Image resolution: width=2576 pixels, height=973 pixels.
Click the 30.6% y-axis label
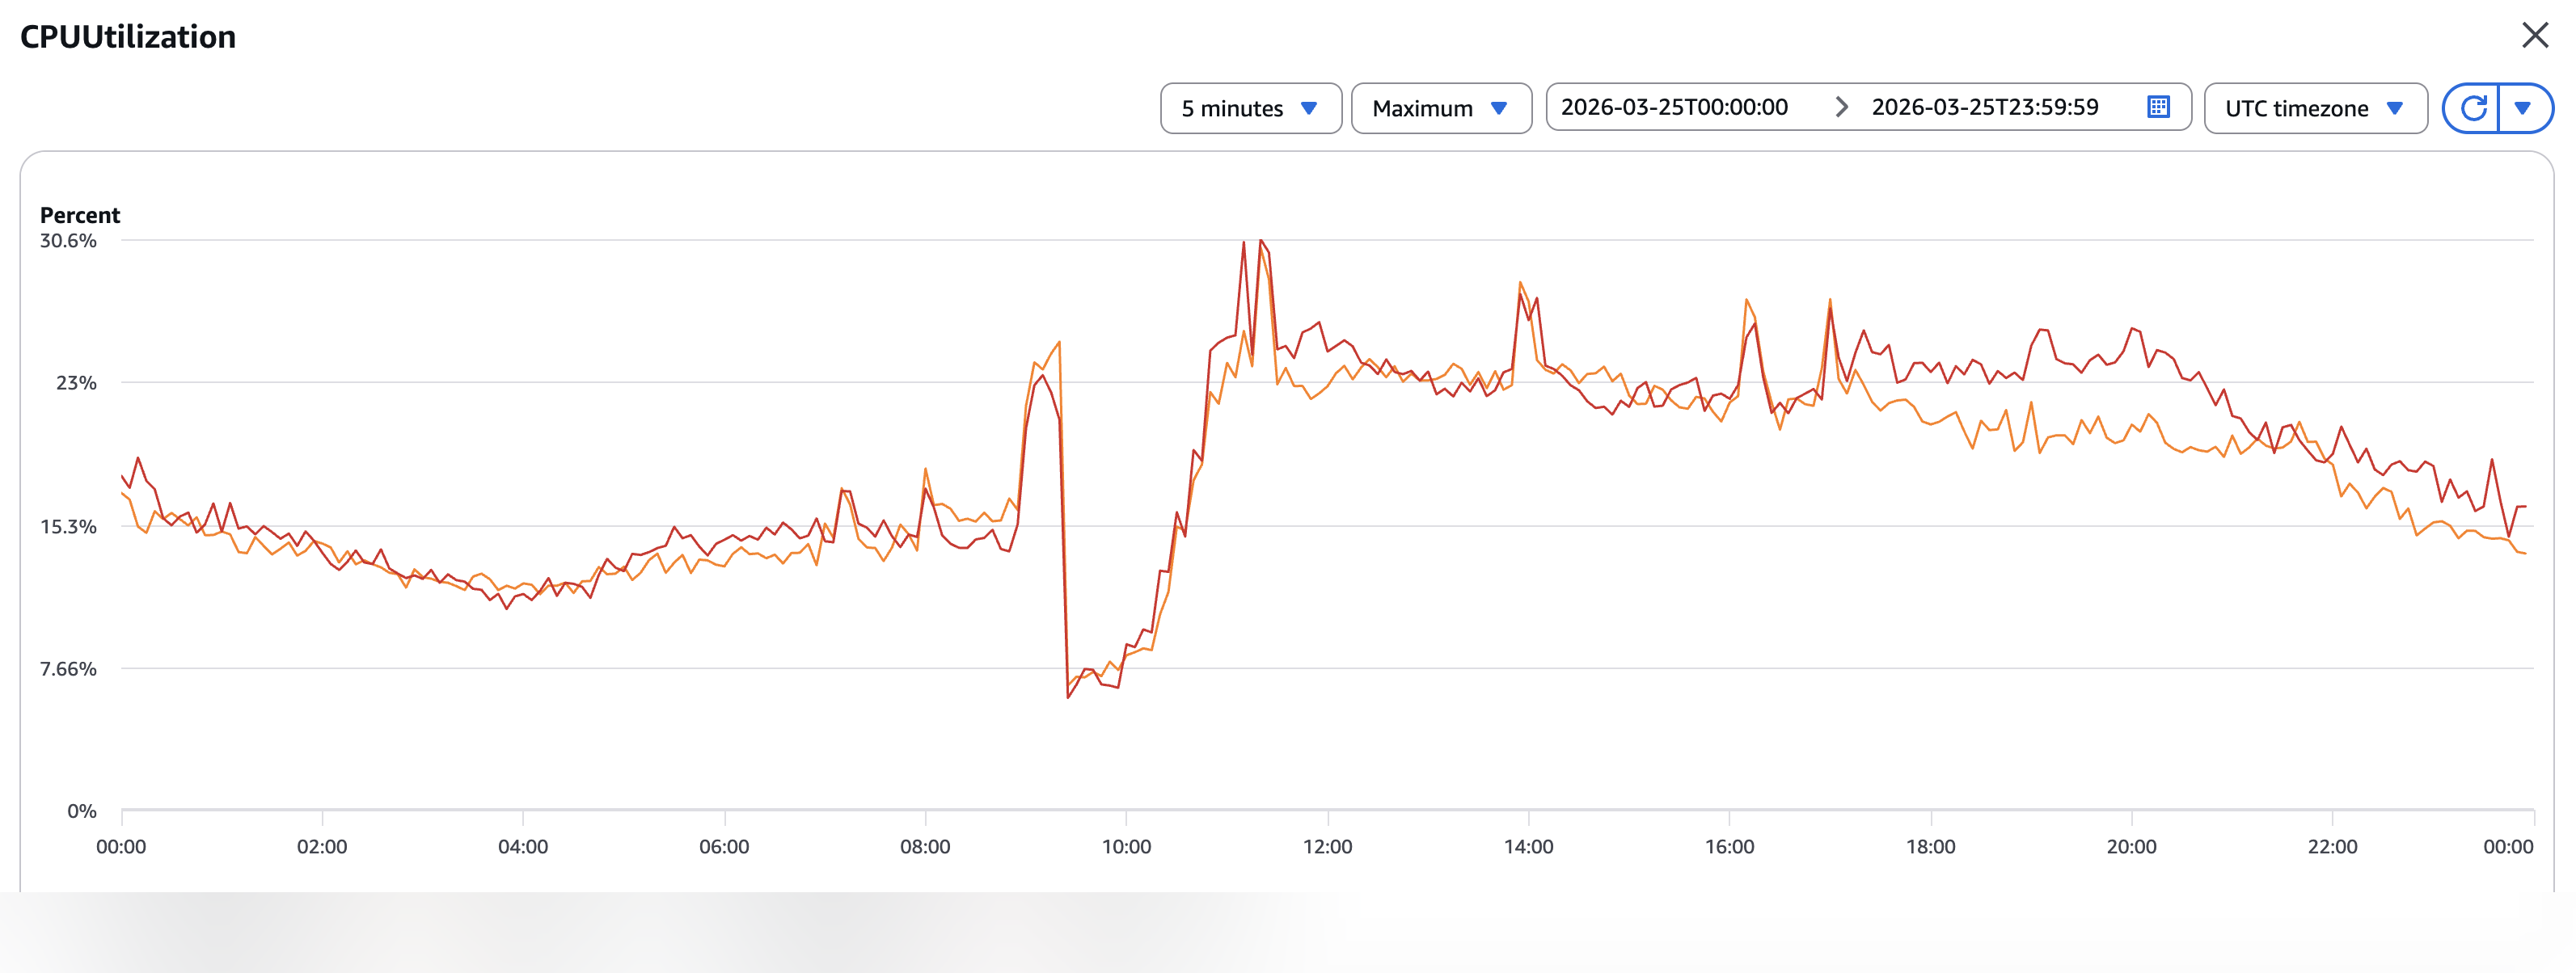click(x=68, y=241)
